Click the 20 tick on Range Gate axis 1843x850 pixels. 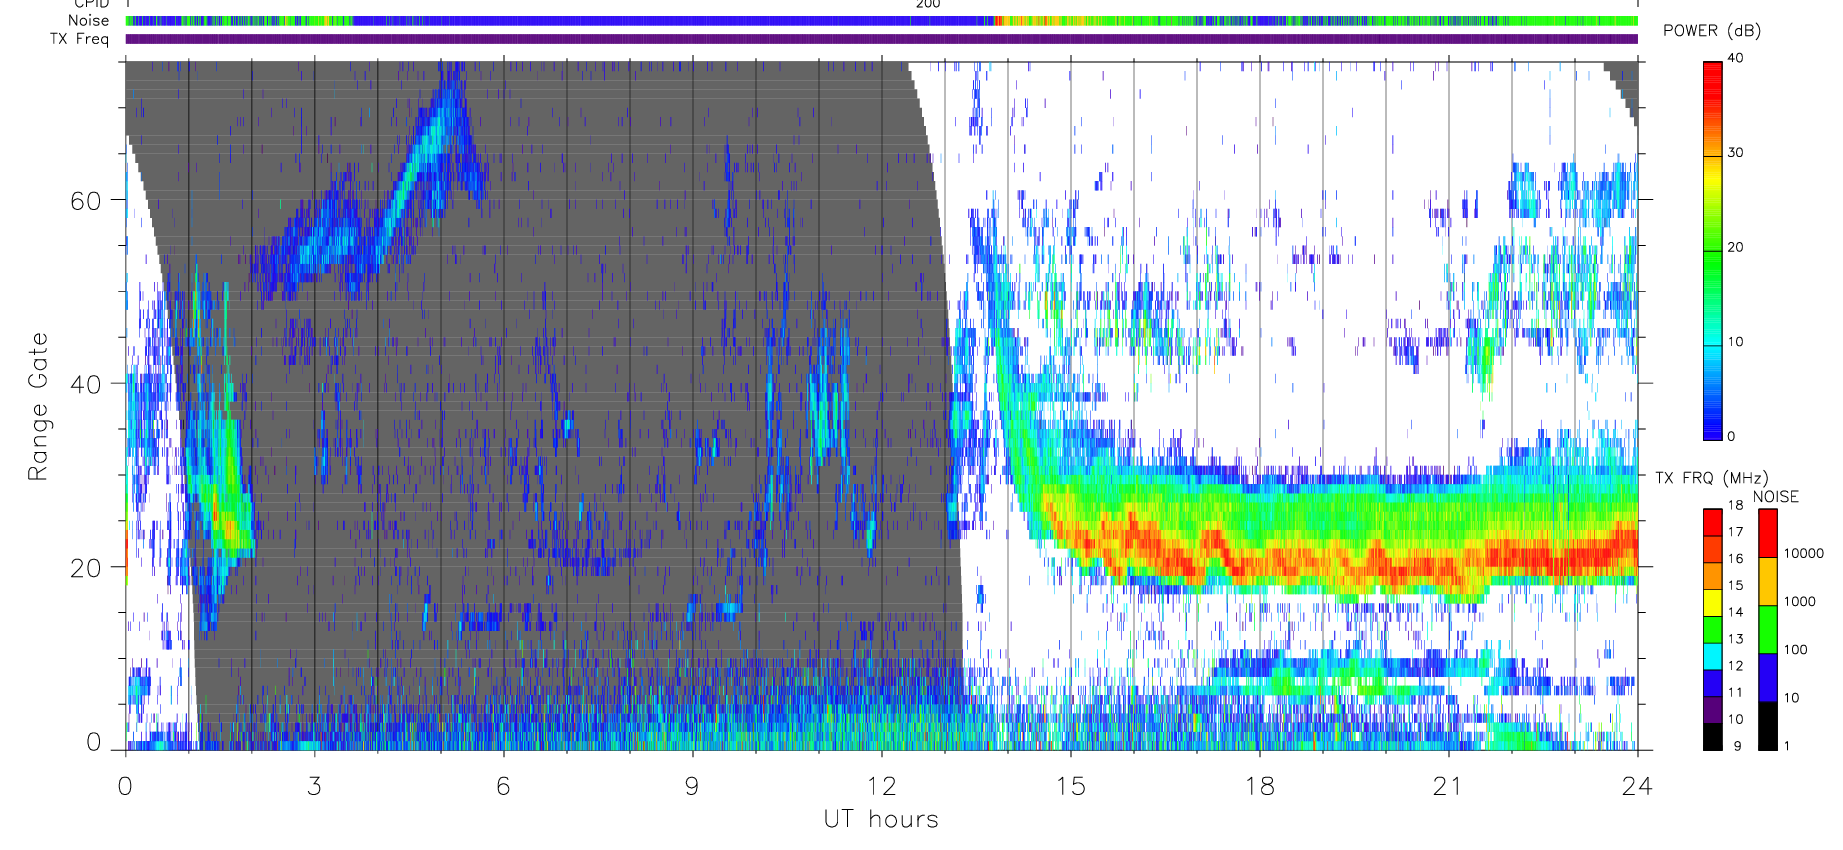click(x=86, y=568)
